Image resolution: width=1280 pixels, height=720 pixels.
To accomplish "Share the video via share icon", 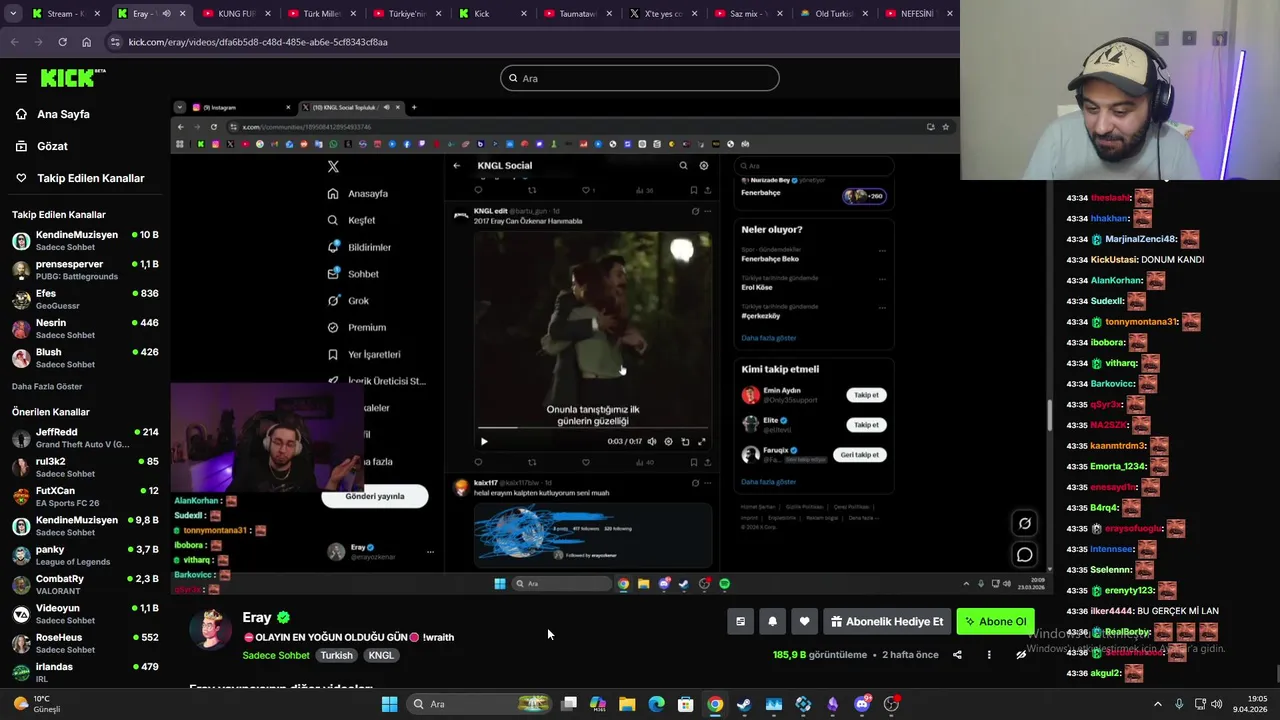I will pos(957,655).
